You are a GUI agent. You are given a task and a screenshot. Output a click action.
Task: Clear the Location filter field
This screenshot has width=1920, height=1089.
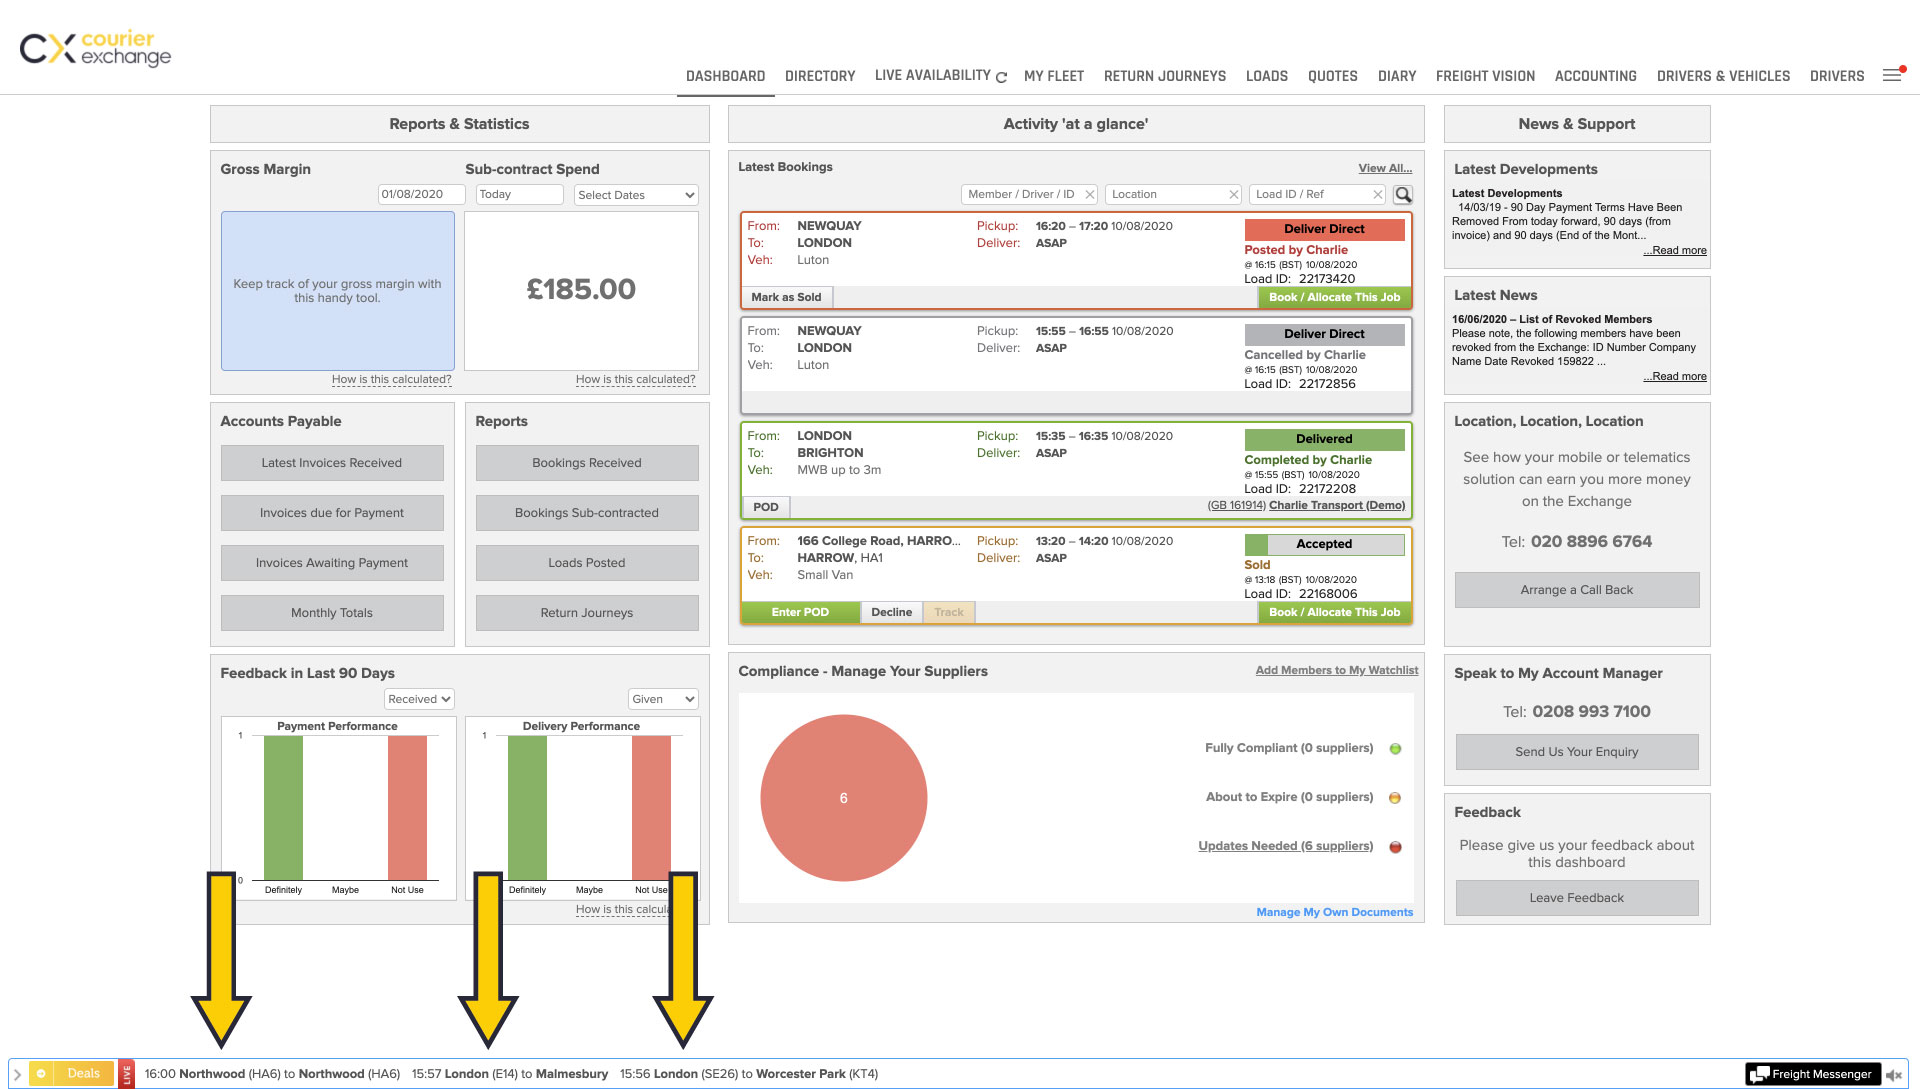coord(1234,195)
